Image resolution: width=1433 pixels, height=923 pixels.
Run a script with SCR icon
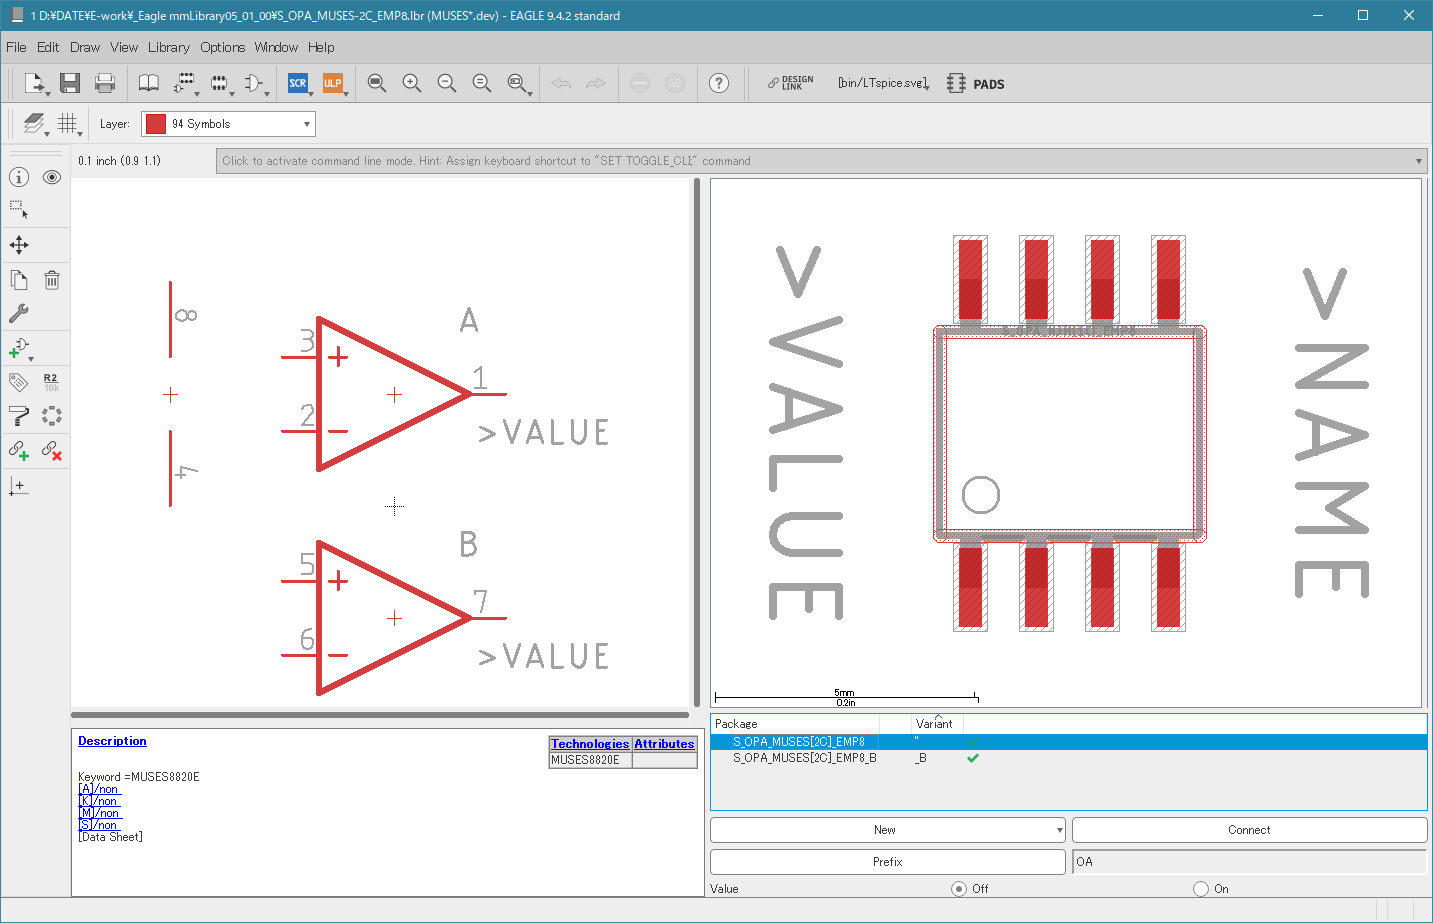(298, 83)
